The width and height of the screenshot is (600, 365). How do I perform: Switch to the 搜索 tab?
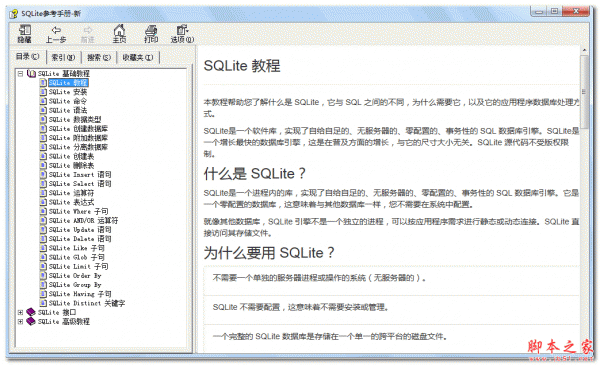pyautogui.click(x=99, y=57)
